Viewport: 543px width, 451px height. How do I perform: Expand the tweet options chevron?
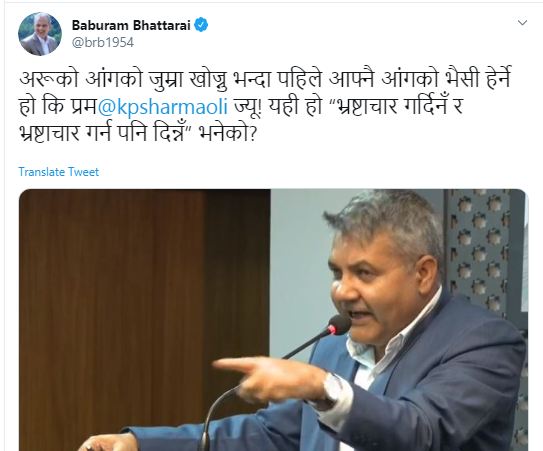click(x=522, y=23)
